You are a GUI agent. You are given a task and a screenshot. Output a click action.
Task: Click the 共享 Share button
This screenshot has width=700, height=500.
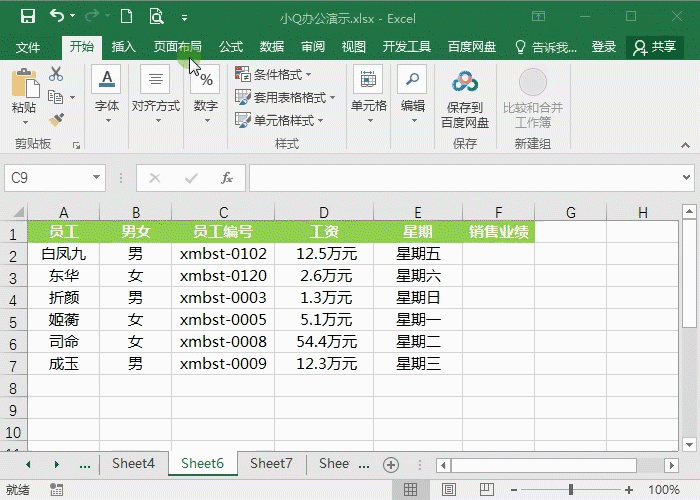(x=654, y=47)
